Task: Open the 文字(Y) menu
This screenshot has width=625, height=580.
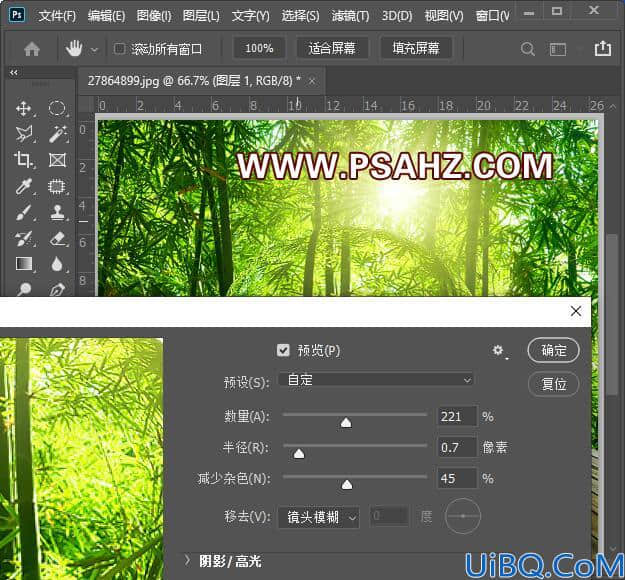Action: pos(251,16)
